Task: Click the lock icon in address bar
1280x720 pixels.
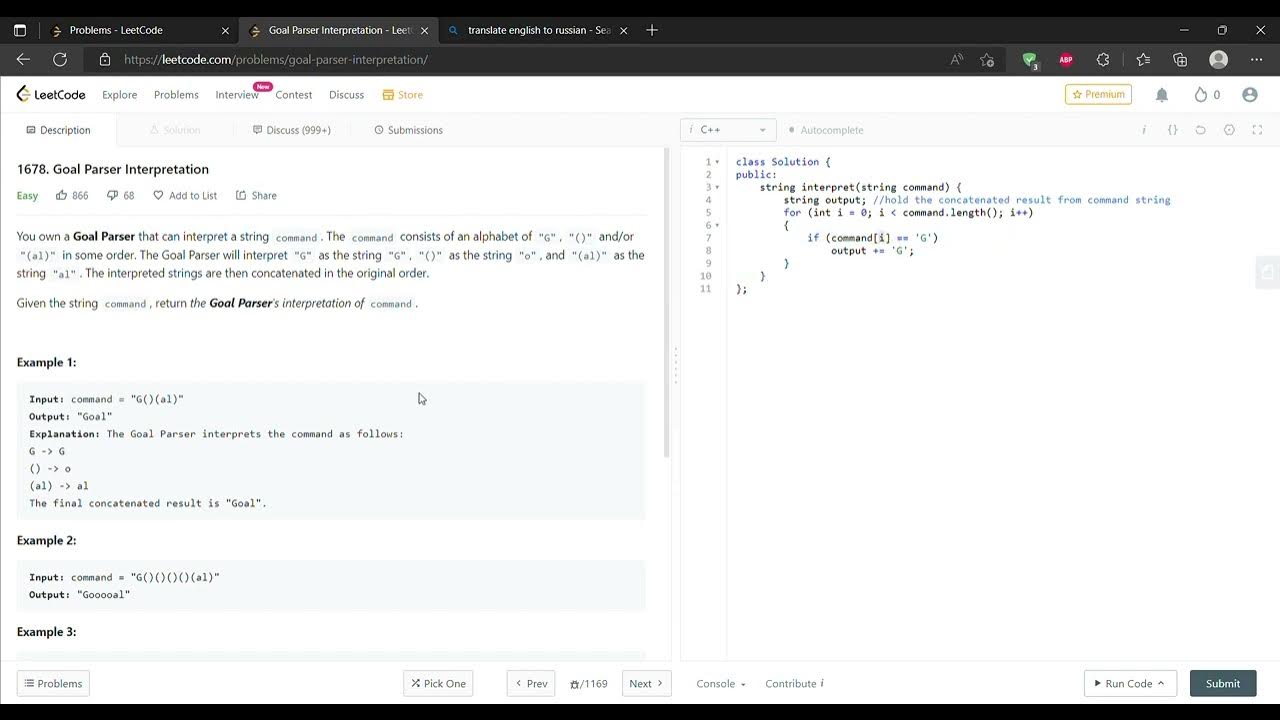Action: 104,59
